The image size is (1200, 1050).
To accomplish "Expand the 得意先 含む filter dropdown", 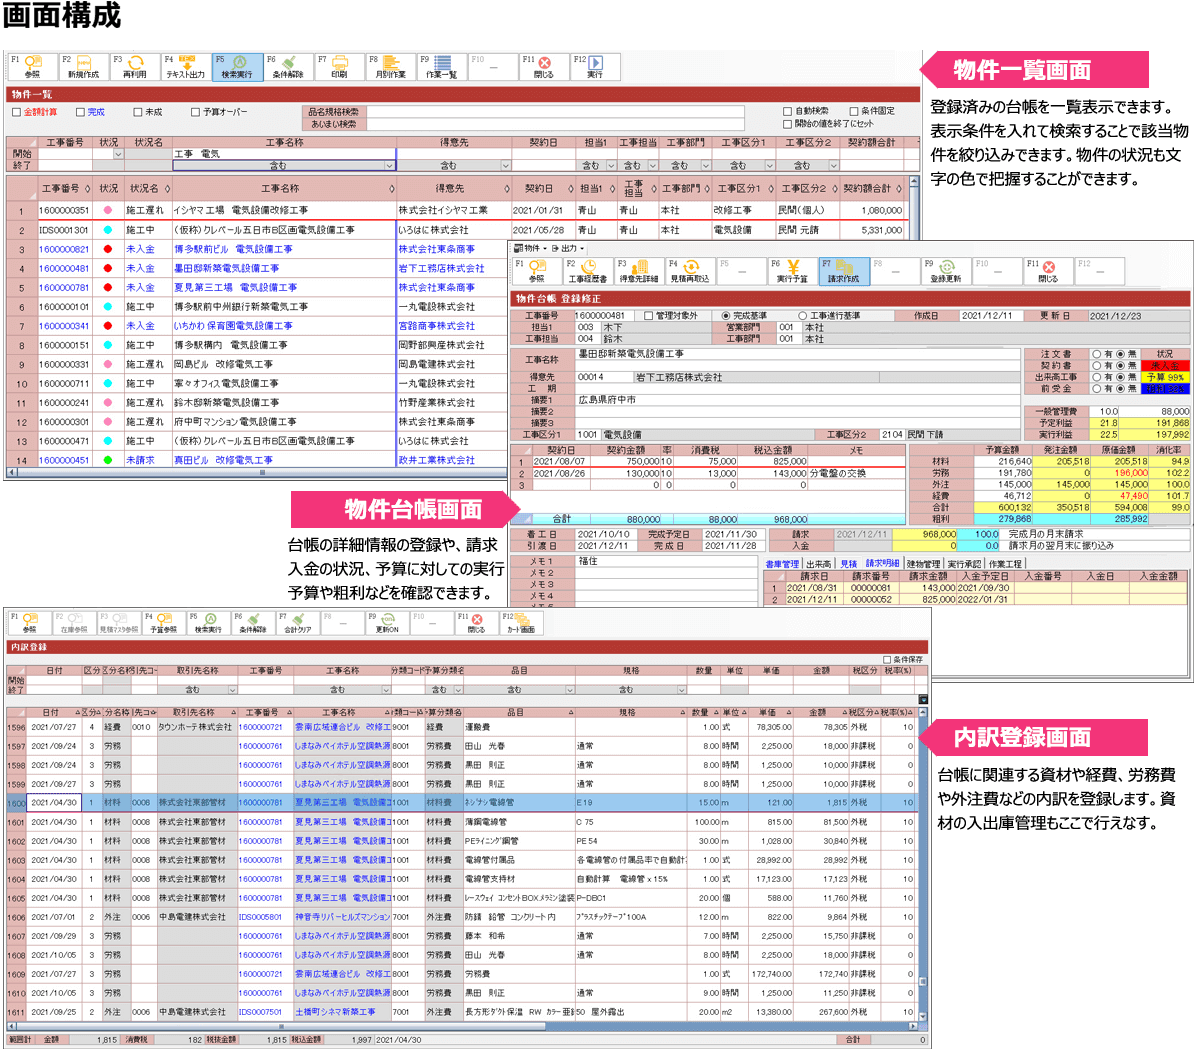I will 505,166.
